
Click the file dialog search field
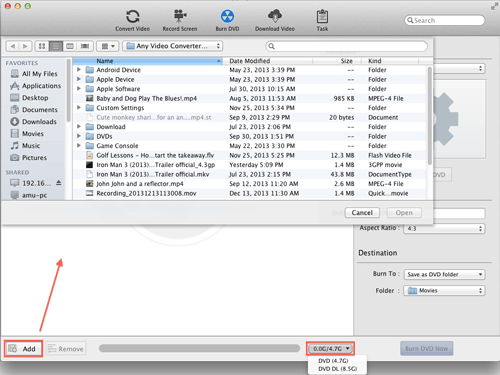click(x=347, y=46)
